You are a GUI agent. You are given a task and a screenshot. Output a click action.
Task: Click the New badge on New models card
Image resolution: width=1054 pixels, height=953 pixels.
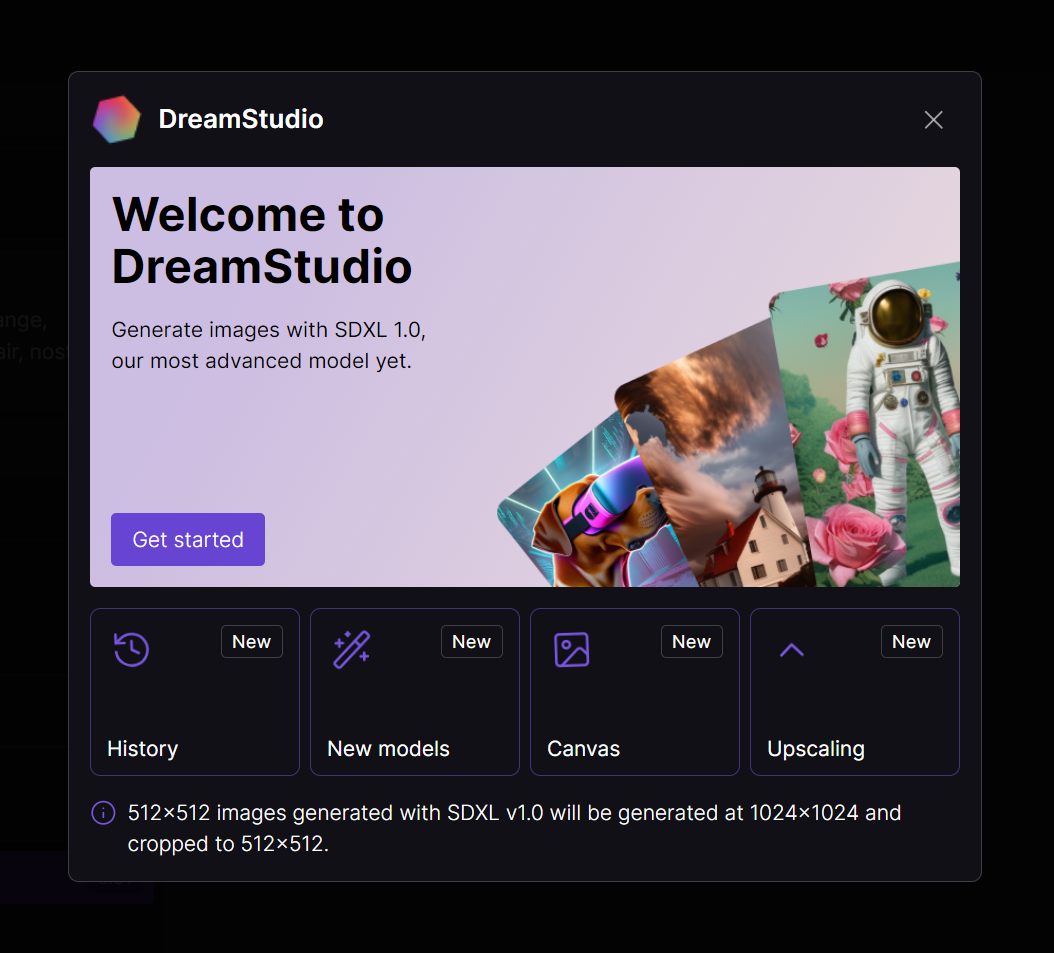471,642
